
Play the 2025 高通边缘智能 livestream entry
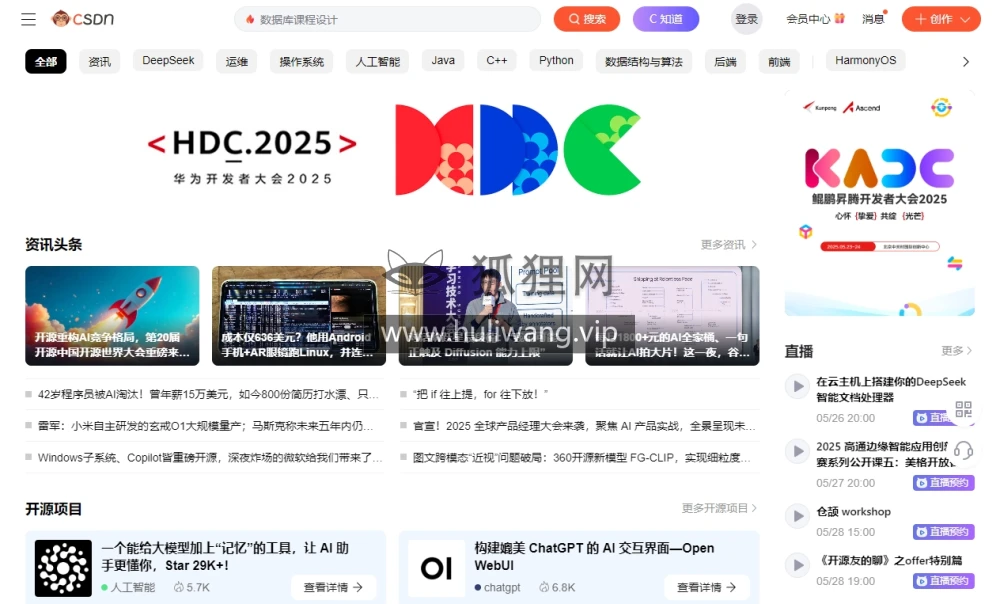click(797, 451)
